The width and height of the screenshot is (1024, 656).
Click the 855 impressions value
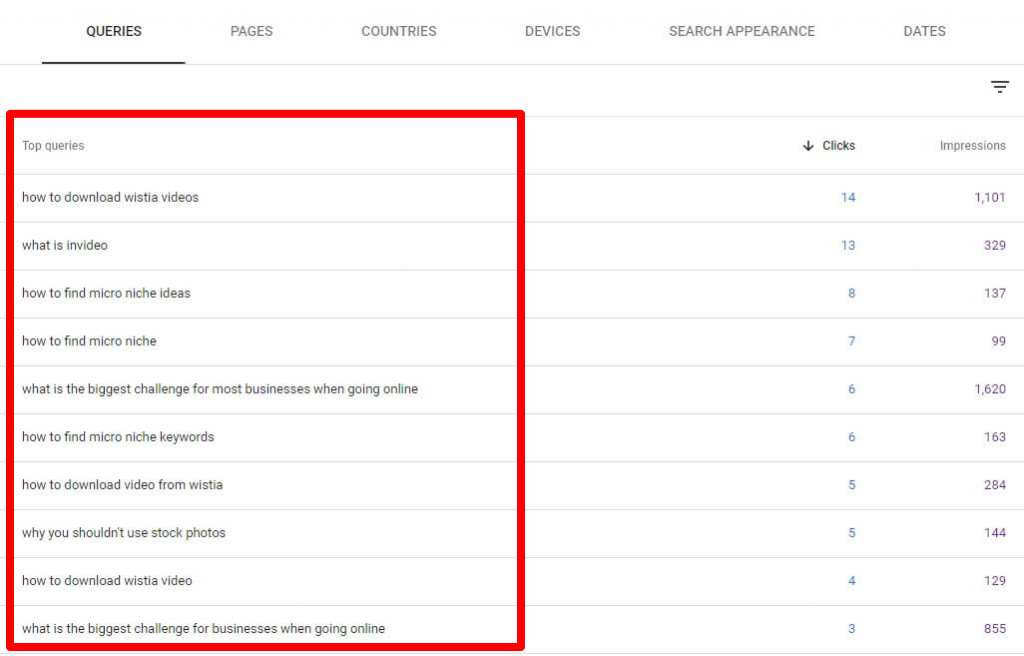click(x=995, y=629)
